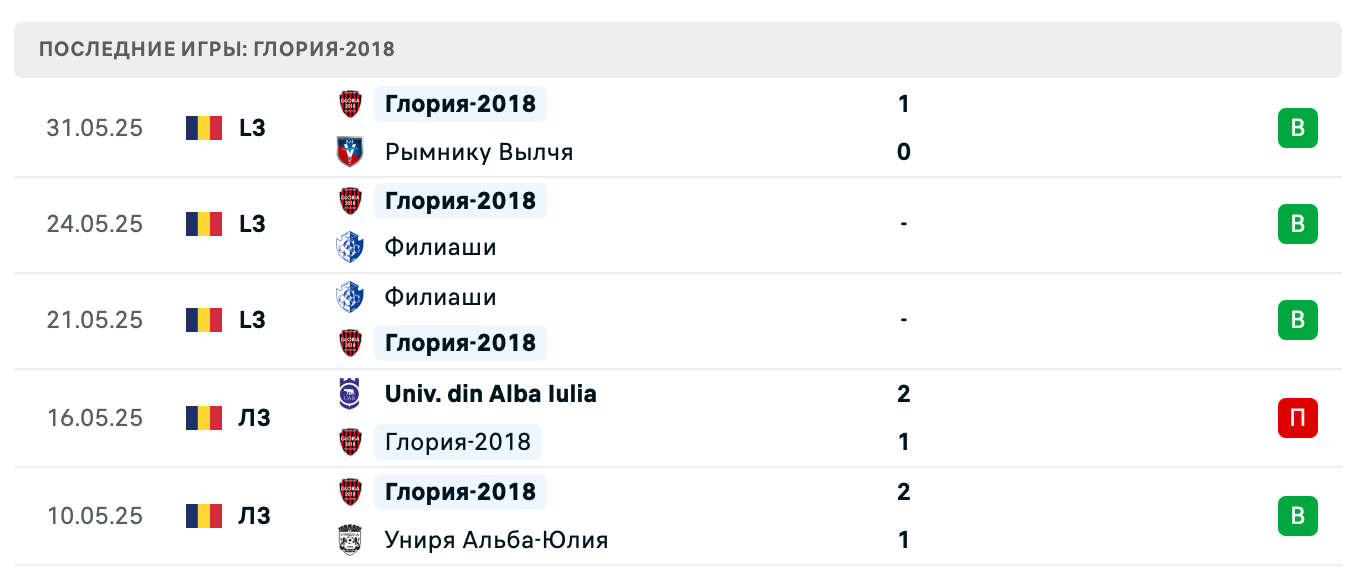Click the date 21.05.25 in the match list
This screenshot has height=580, width=1356.
tap(95, 321)
